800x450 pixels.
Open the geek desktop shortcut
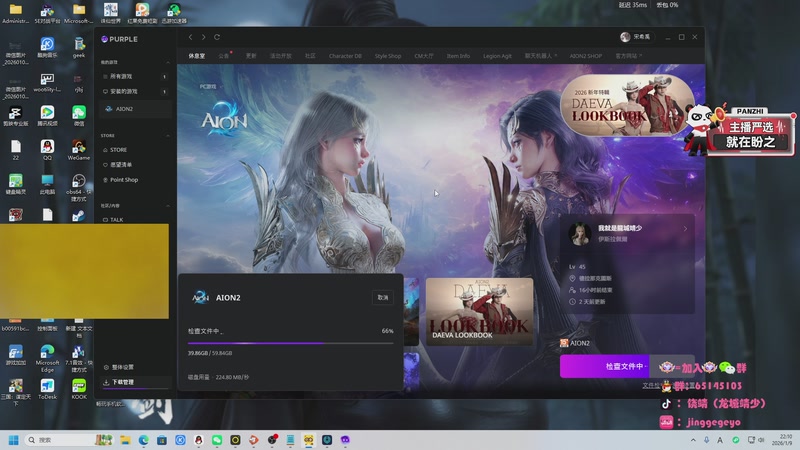tap(79, 47)
